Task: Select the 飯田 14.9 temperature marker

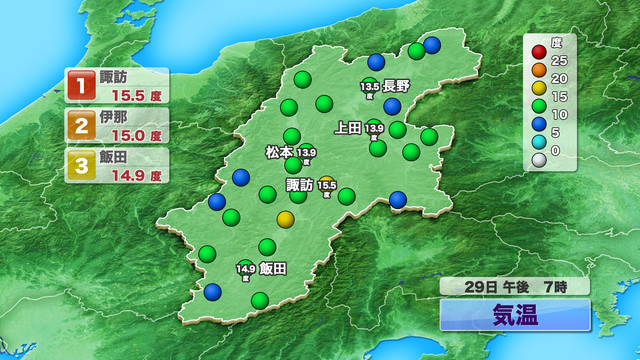Action: [246, 270]
